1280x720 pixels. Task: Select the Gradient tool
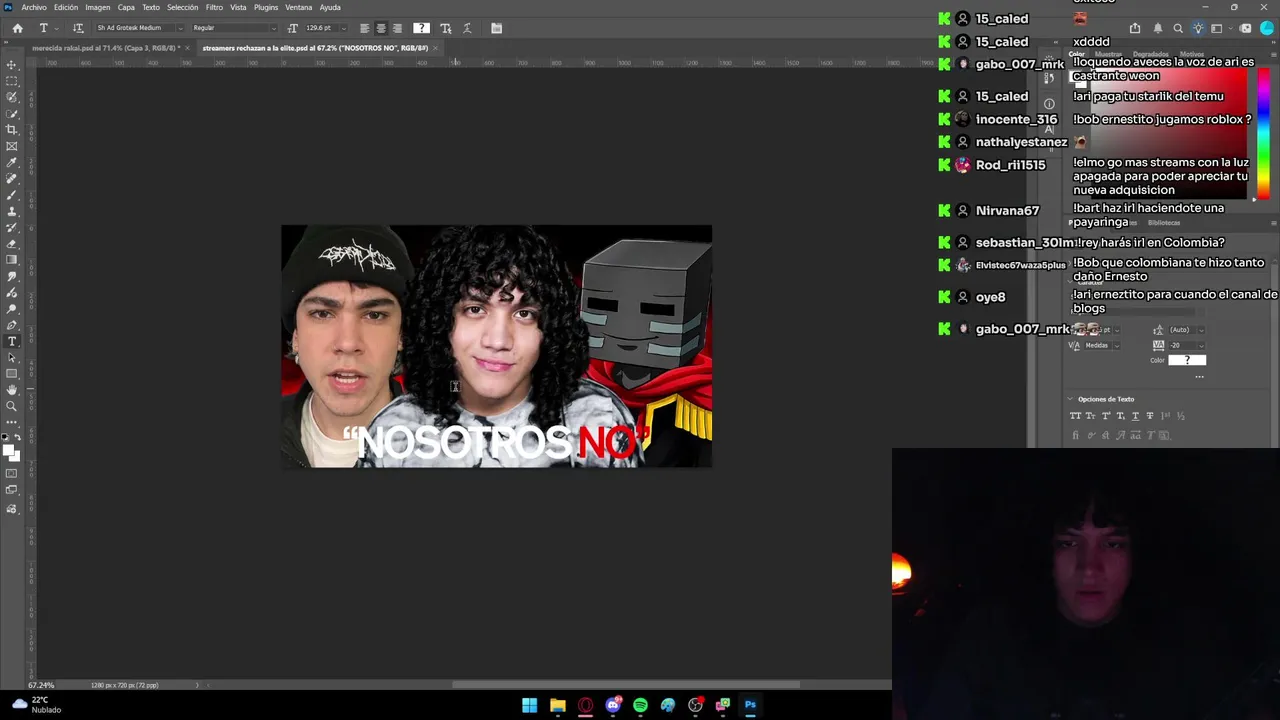tap(12, 260)
